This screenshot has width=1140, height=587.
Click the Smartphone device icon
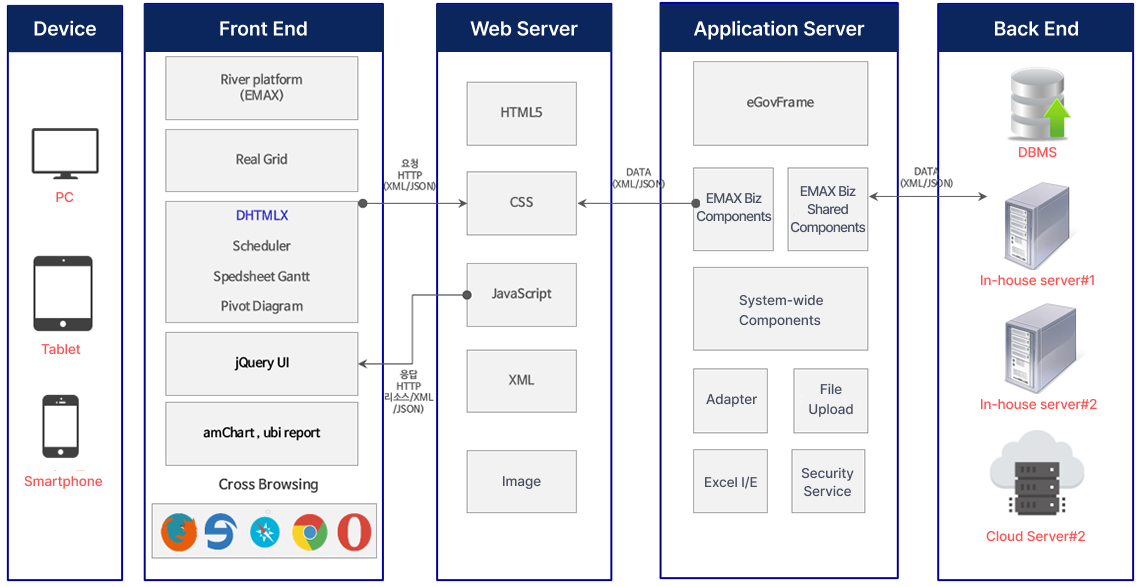[x=60, y=426]
